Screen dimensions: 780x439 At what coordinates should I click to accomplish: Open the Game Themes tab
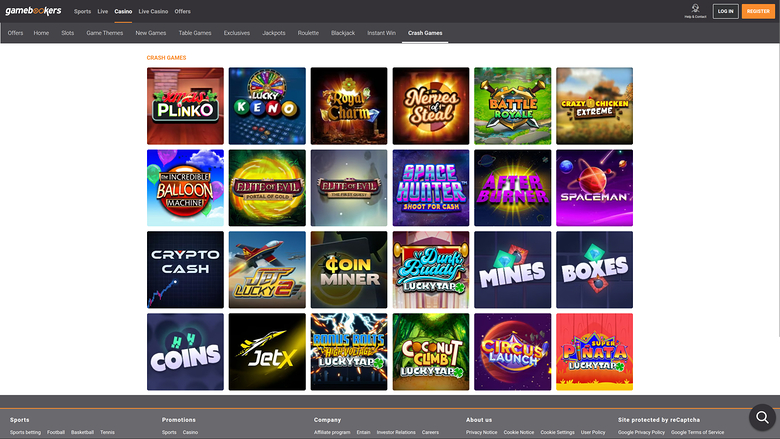pyautogui.click(x=104, y=33)
